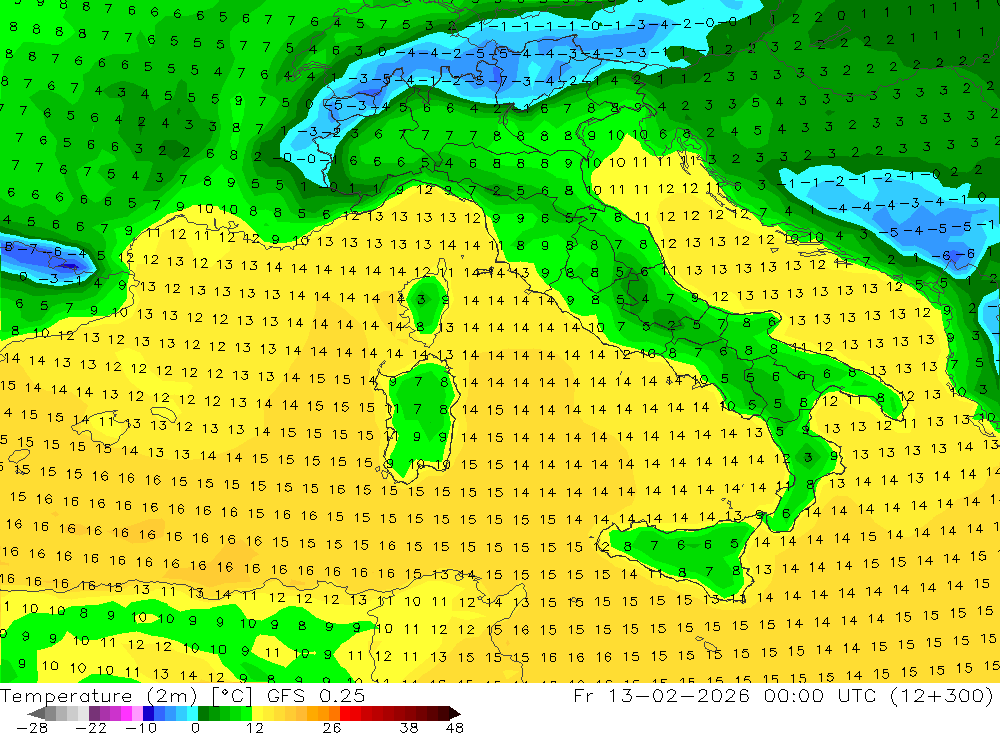Click the dark blue legend swatch above -10
This screenshot has width=1000, height=733.
pyautogui.click(x=148, y=713)
